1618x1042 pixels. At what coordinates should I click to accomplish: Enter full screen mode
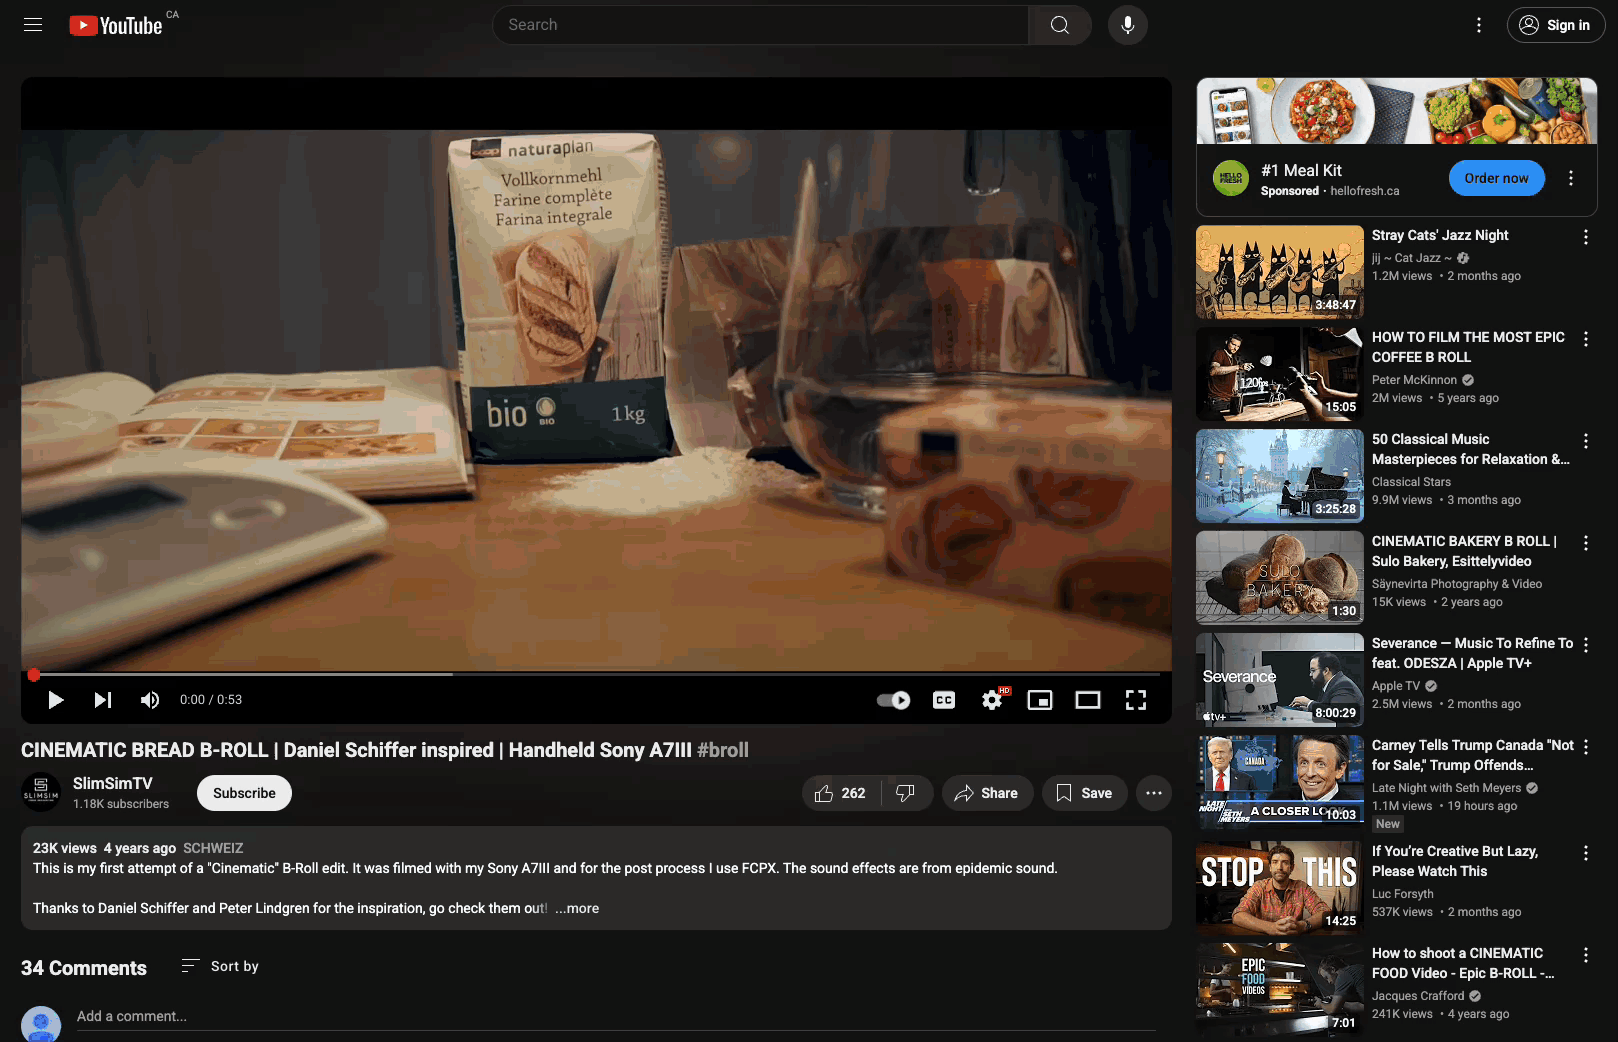pos(1136,700)
